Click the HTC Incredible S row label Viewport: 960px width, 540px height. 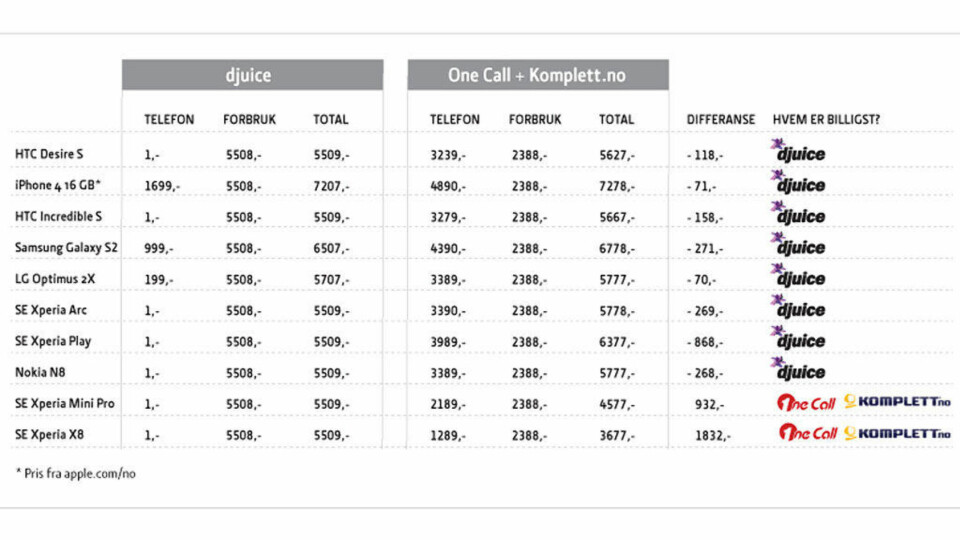point(58,216)
